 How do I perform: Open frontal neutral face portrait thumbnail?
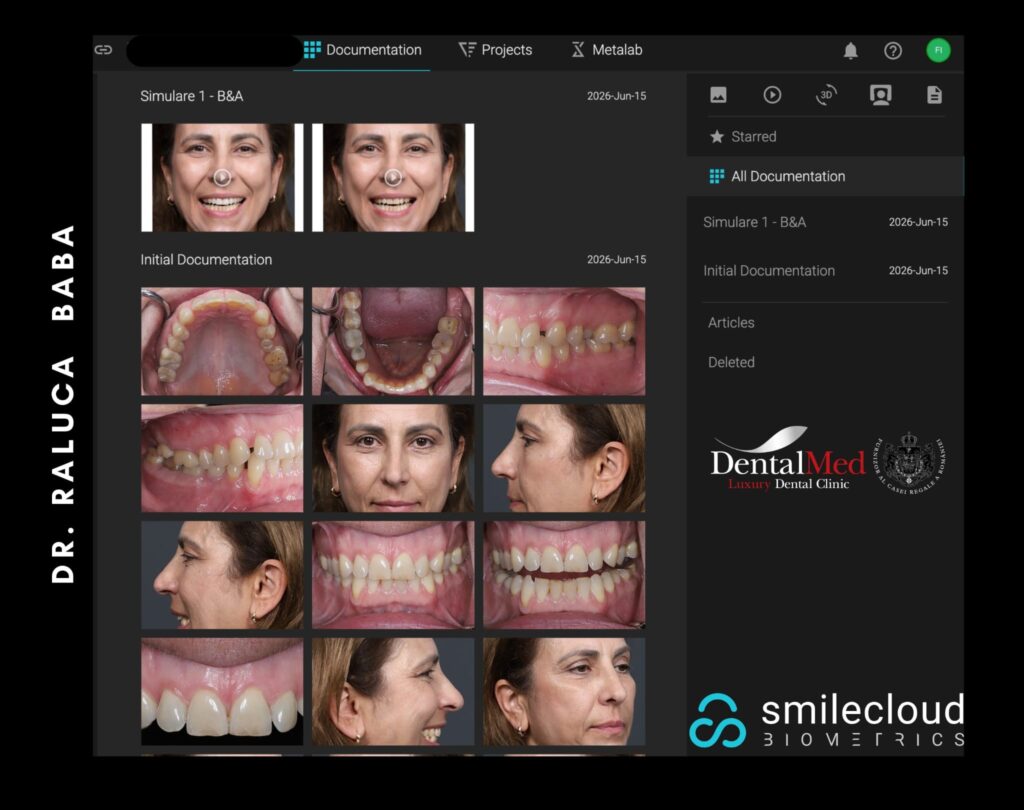click(x=393, y=458)
